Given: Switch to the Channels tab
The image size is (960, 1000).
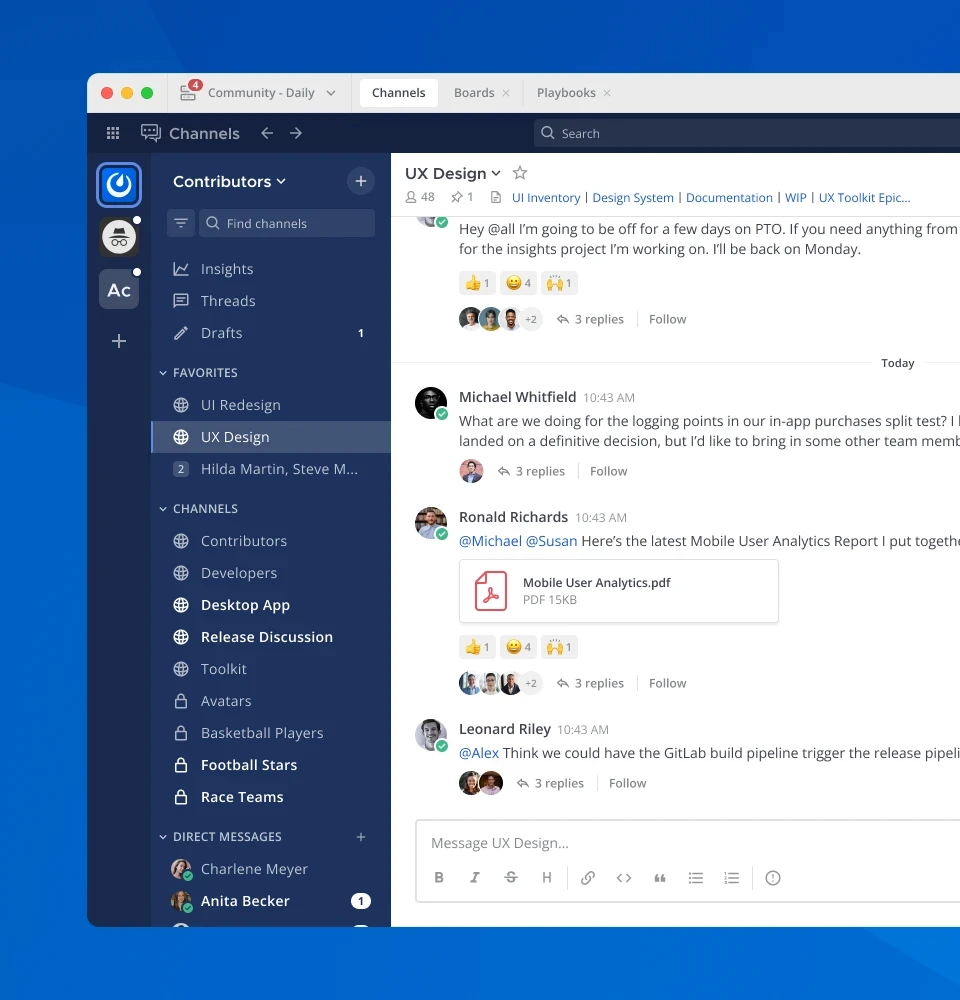Looking at the screenshot, I should point(399,92).
